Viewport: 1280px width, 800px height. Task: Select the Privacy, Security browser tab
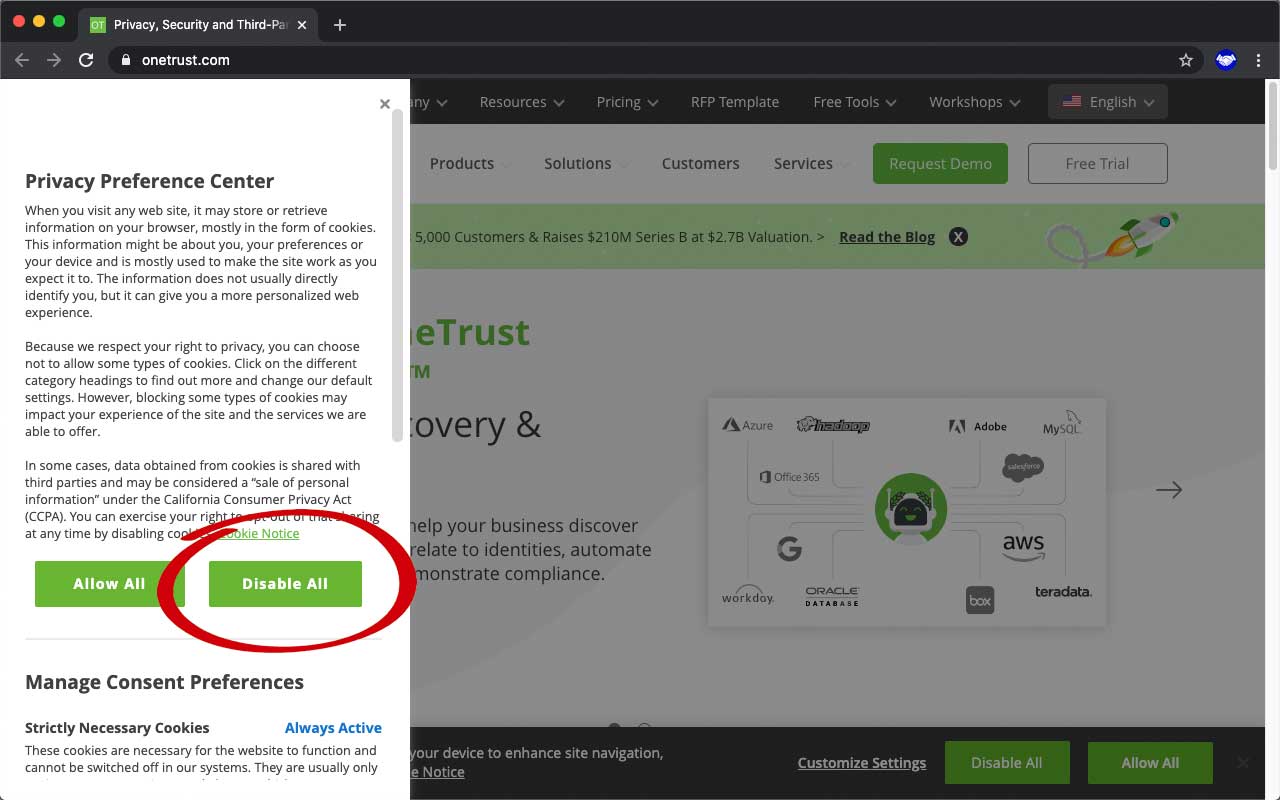(x=199, y=25)
